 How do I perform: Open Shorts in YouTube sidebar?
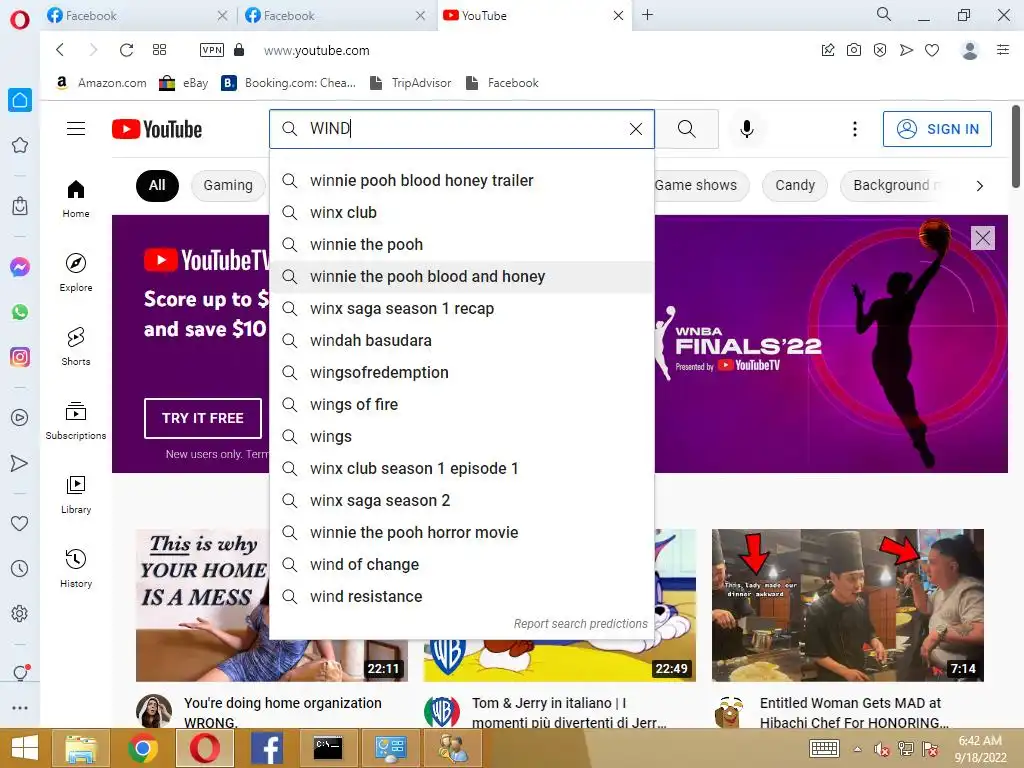76,346
